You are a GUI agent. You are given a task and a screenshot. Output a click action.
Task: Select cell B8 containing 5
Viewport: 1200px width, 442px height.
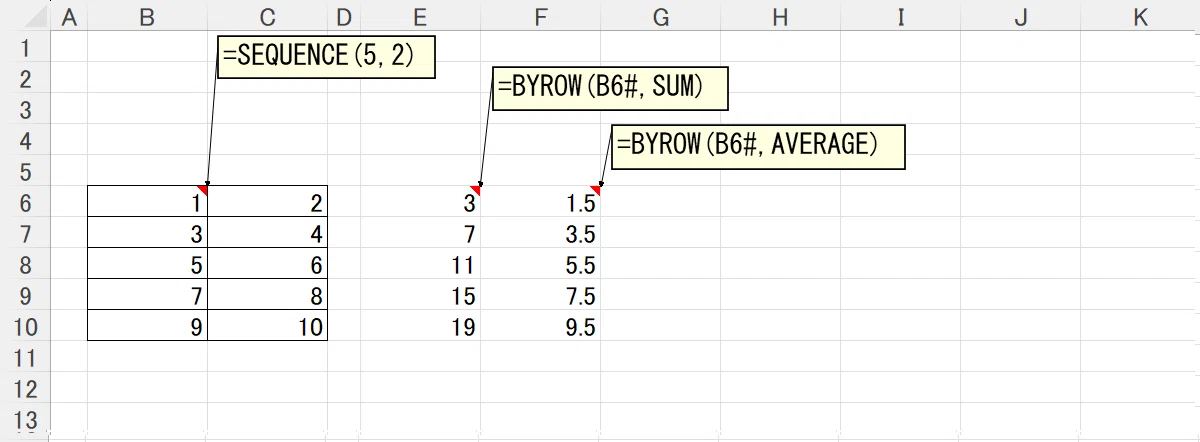[147, 264]
